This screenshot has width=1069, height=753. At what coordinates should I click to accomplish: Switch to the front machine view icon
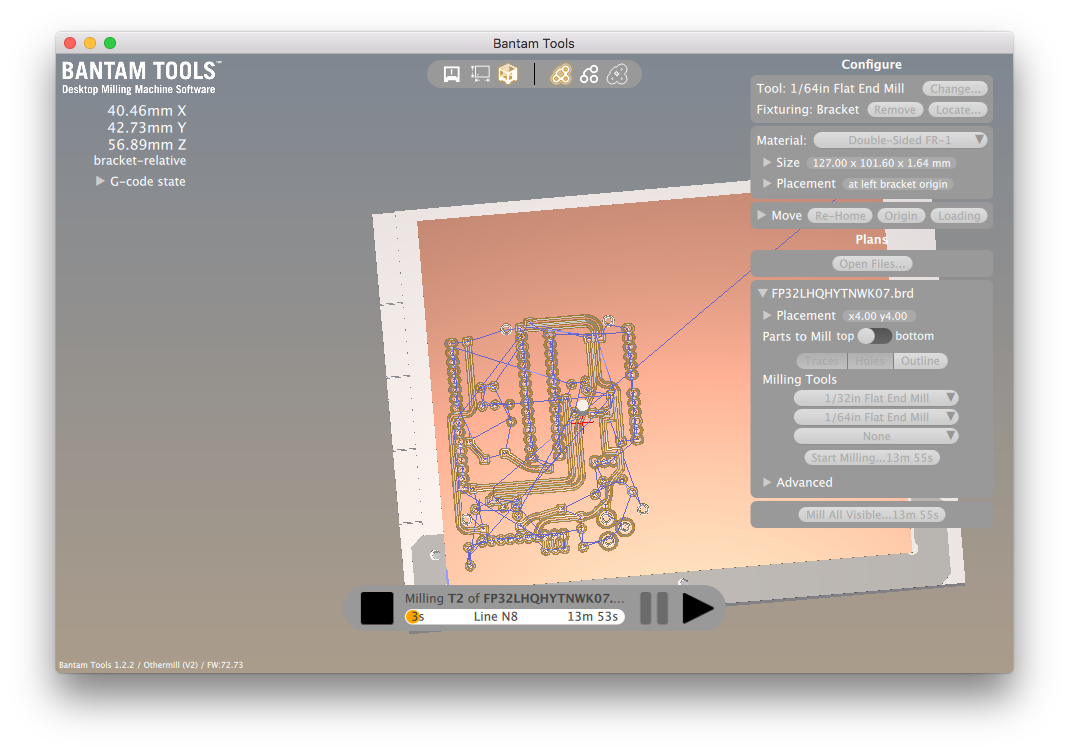pos(451,74)
